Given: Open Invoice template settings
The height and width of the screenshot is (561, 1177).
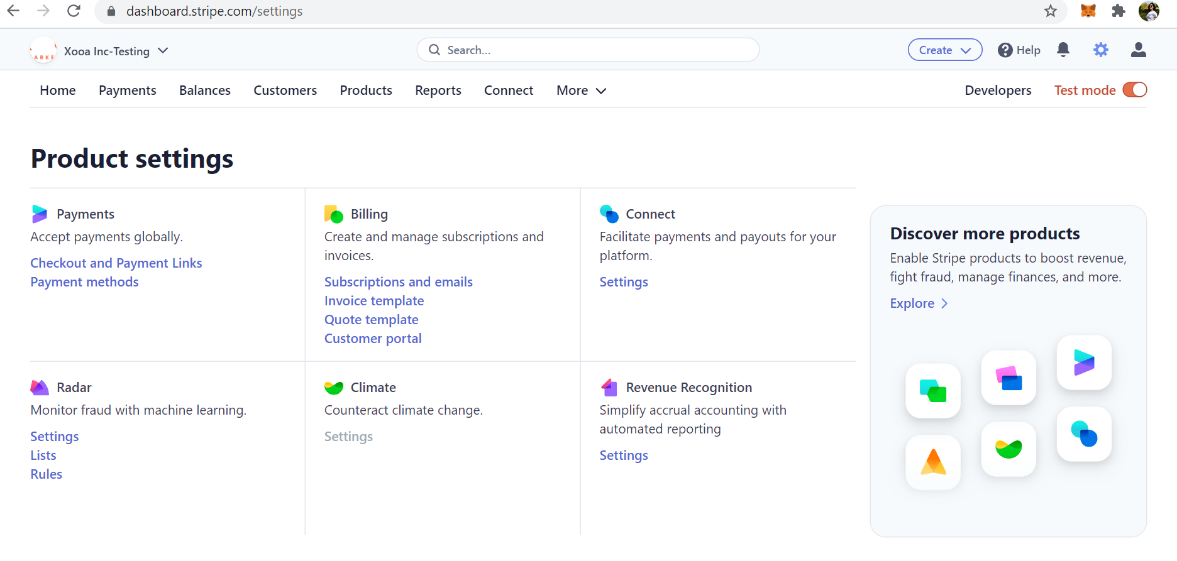Looking at the screenshot, I should 374,300.
